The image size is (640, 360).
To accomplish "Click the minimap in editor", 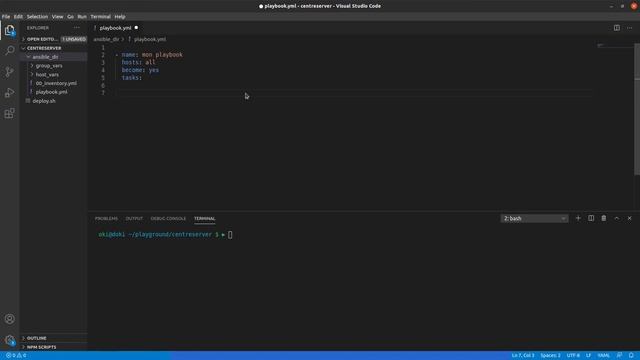I will coord(614,46).
